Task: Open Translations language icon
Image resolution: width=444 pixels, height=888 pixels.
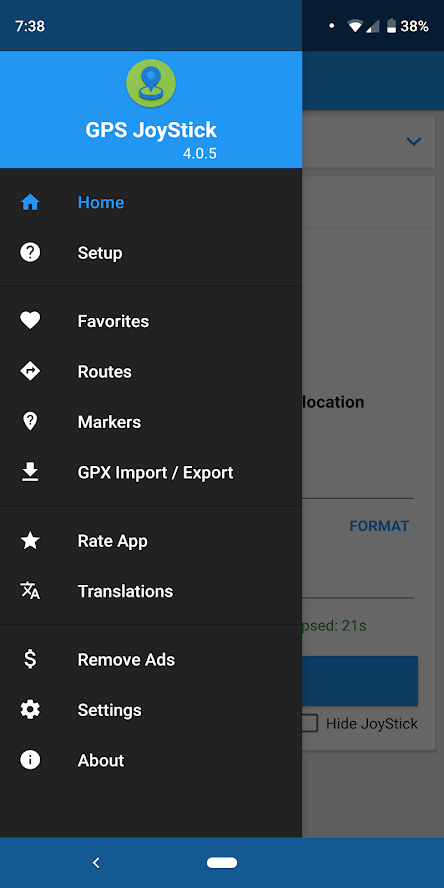Action: click(30, 591)
